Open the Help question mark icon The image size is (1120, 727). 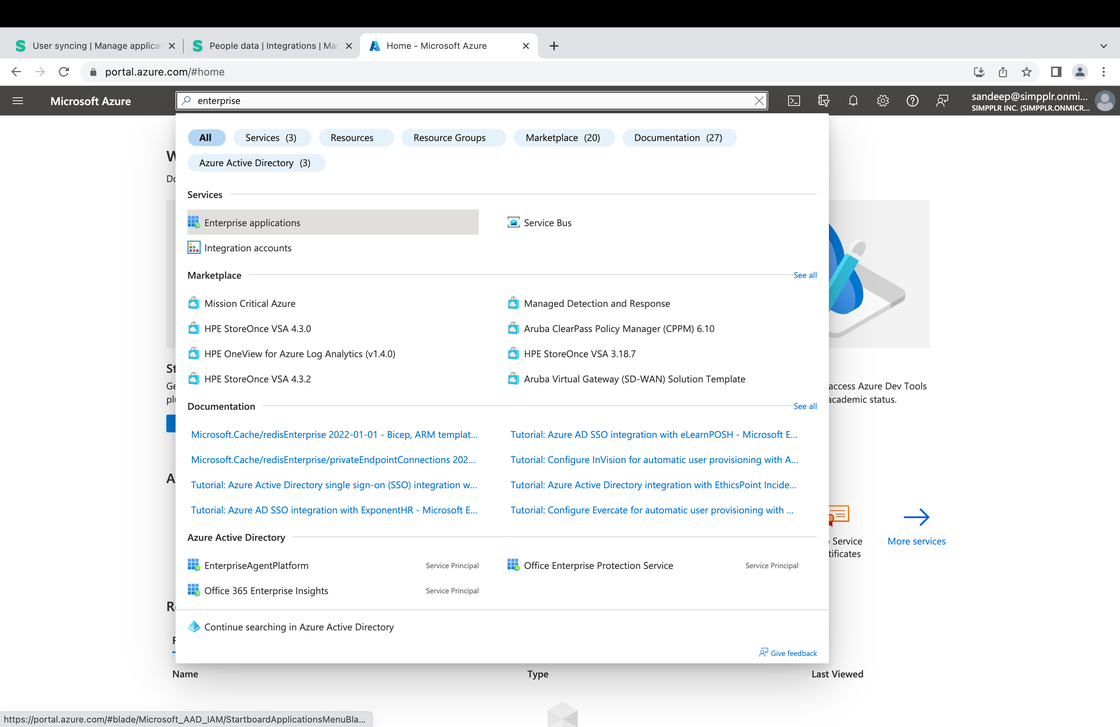pyautogui.click(x=912, y=101)
